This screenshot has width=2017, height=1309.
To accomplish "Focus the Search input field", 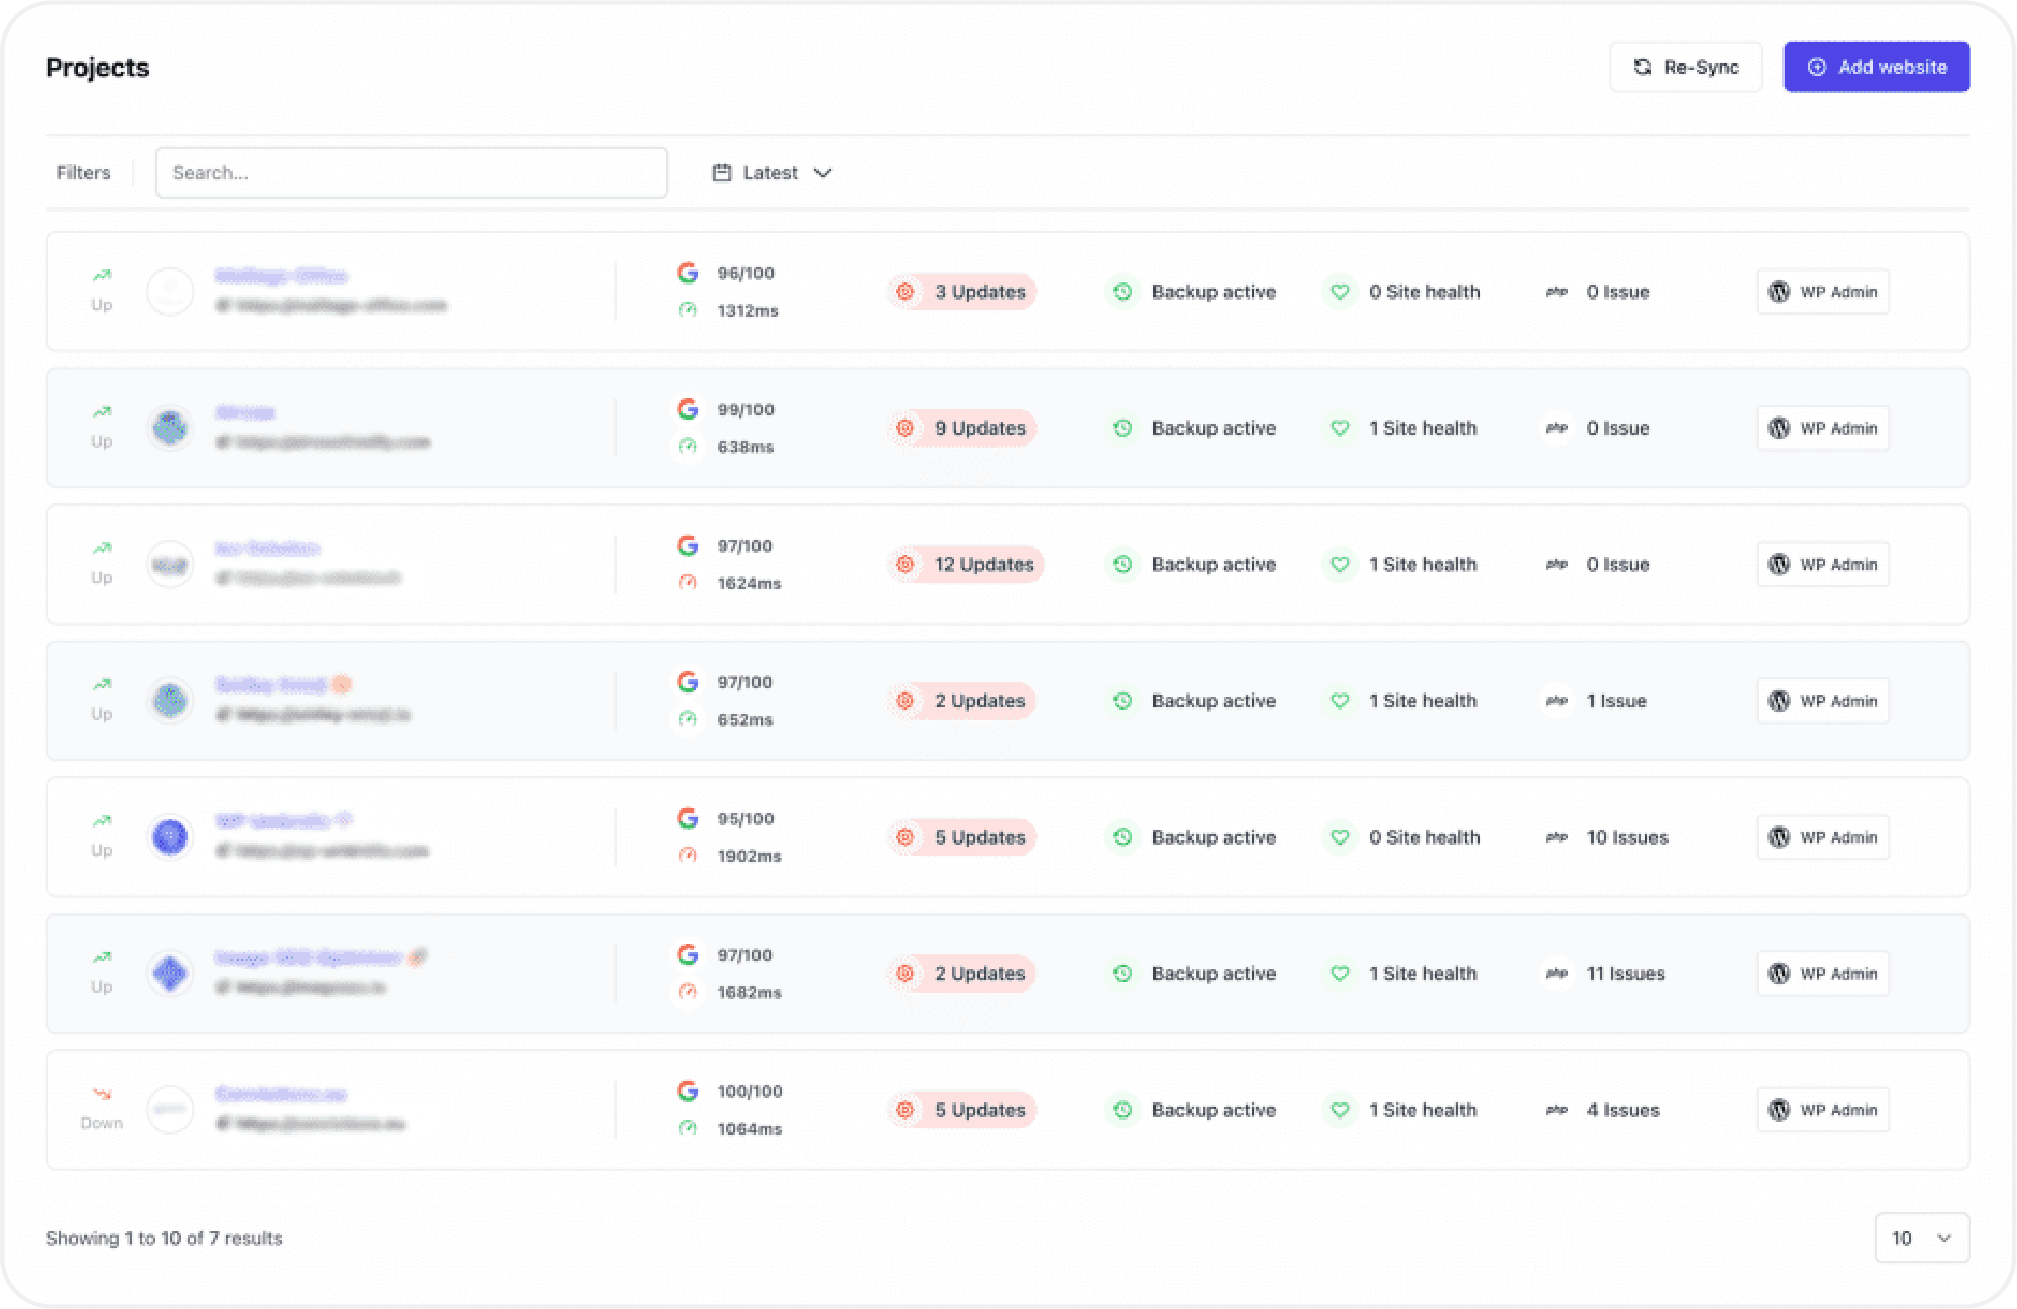I will 411,173.
